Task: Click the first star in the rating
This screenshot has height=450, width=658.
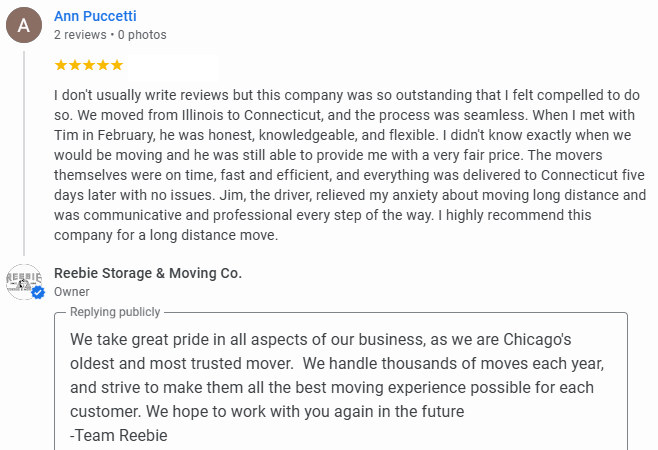Action: [x=61, y=65]
